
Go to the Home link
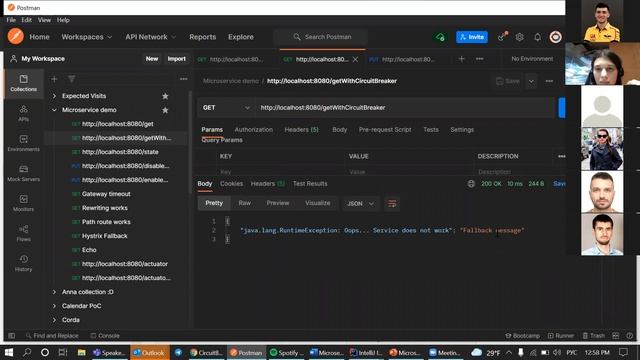pyautogui.click(x=39, y=37)
